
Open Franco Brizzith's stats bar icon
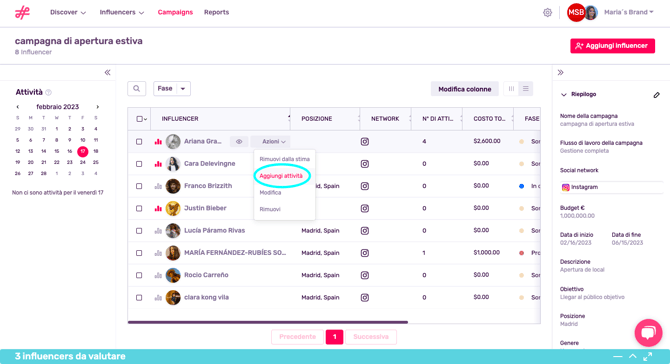tap(158, 186)
